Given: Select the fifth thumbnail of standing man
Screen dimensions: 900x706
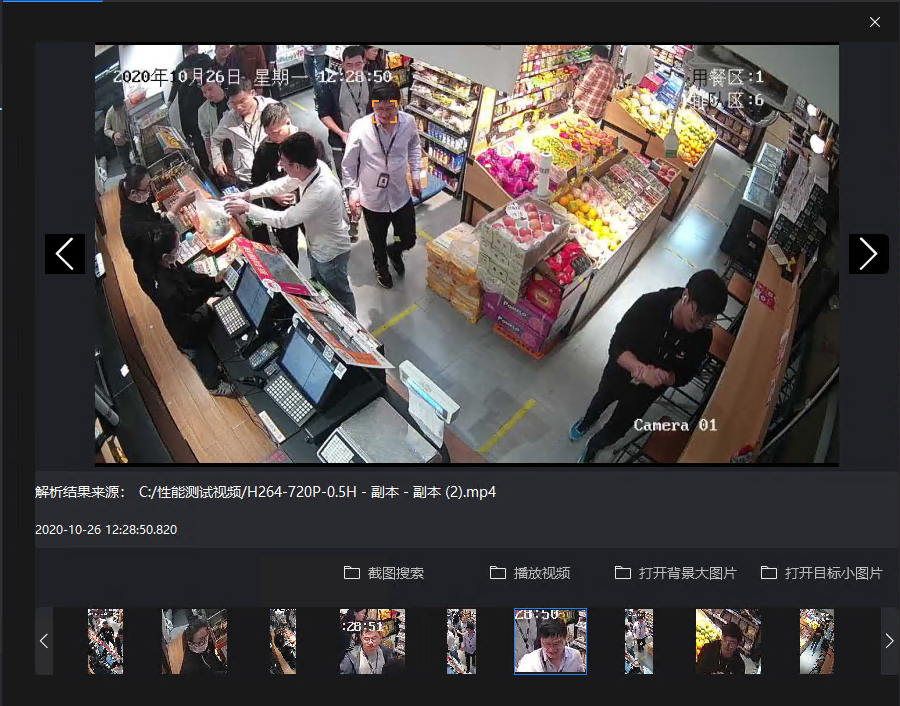Looking at the screenshot, I should 461,641.
